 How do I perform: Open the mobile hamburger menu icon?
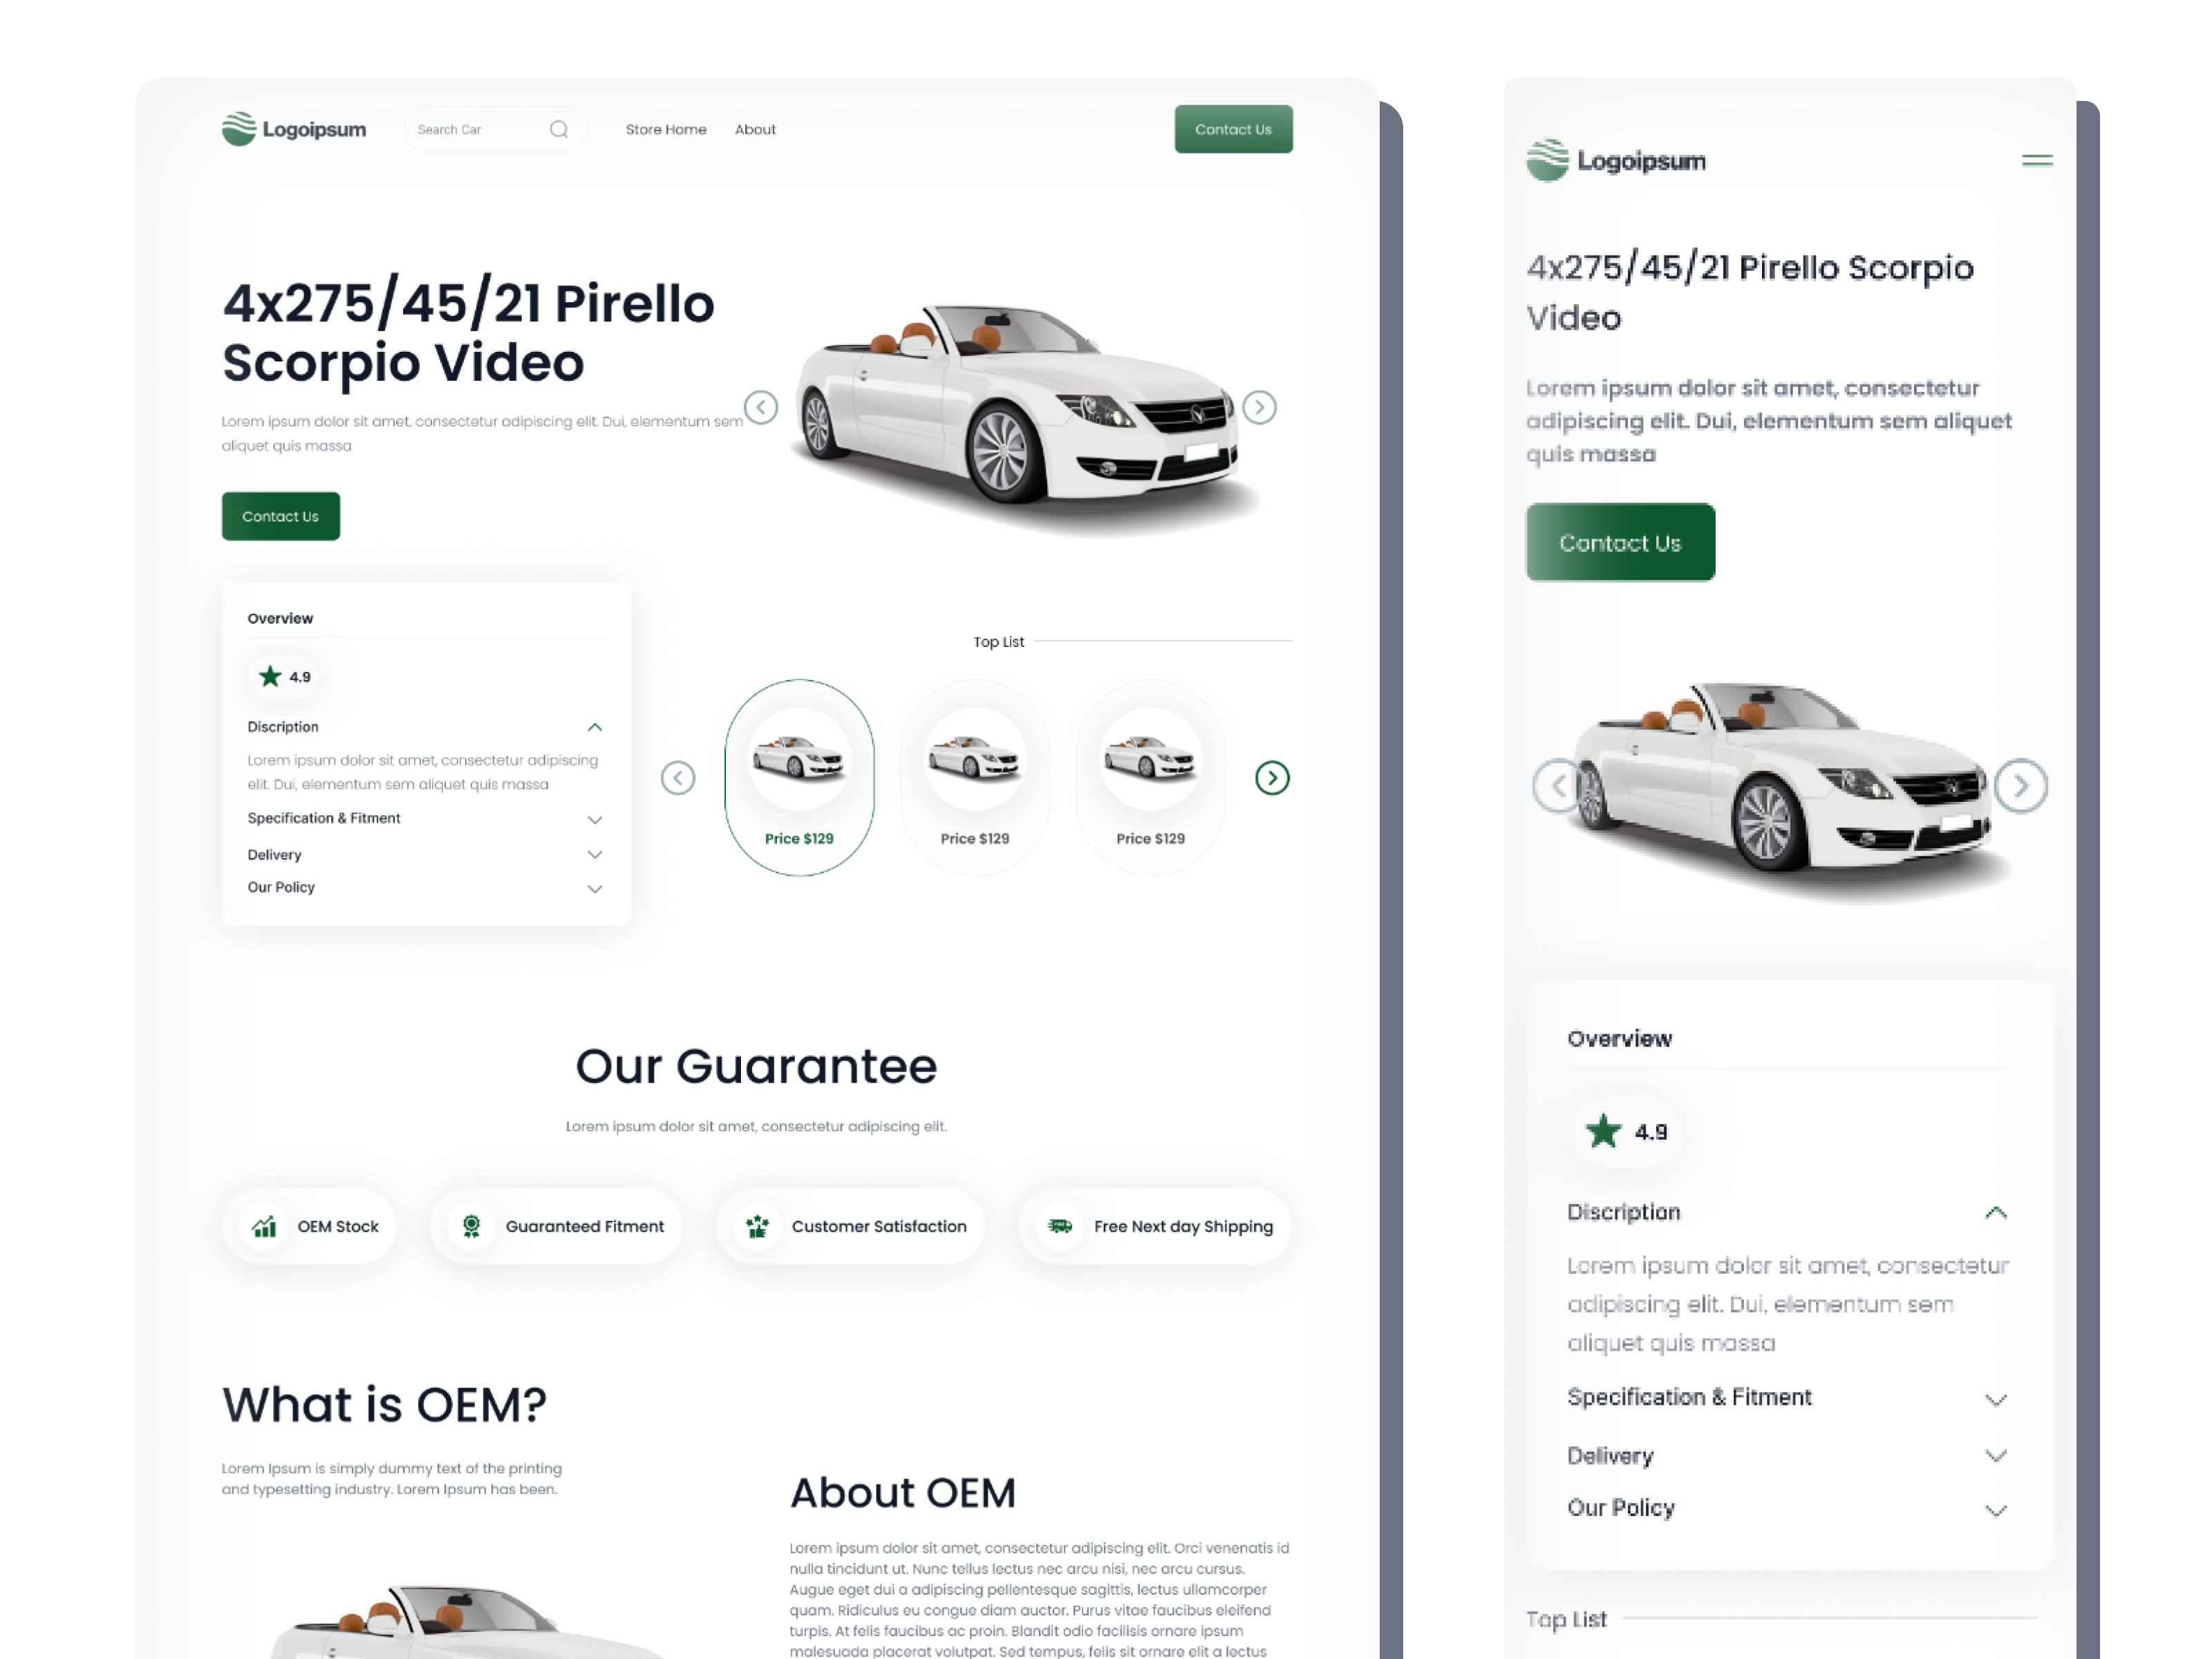[2036, 160]
